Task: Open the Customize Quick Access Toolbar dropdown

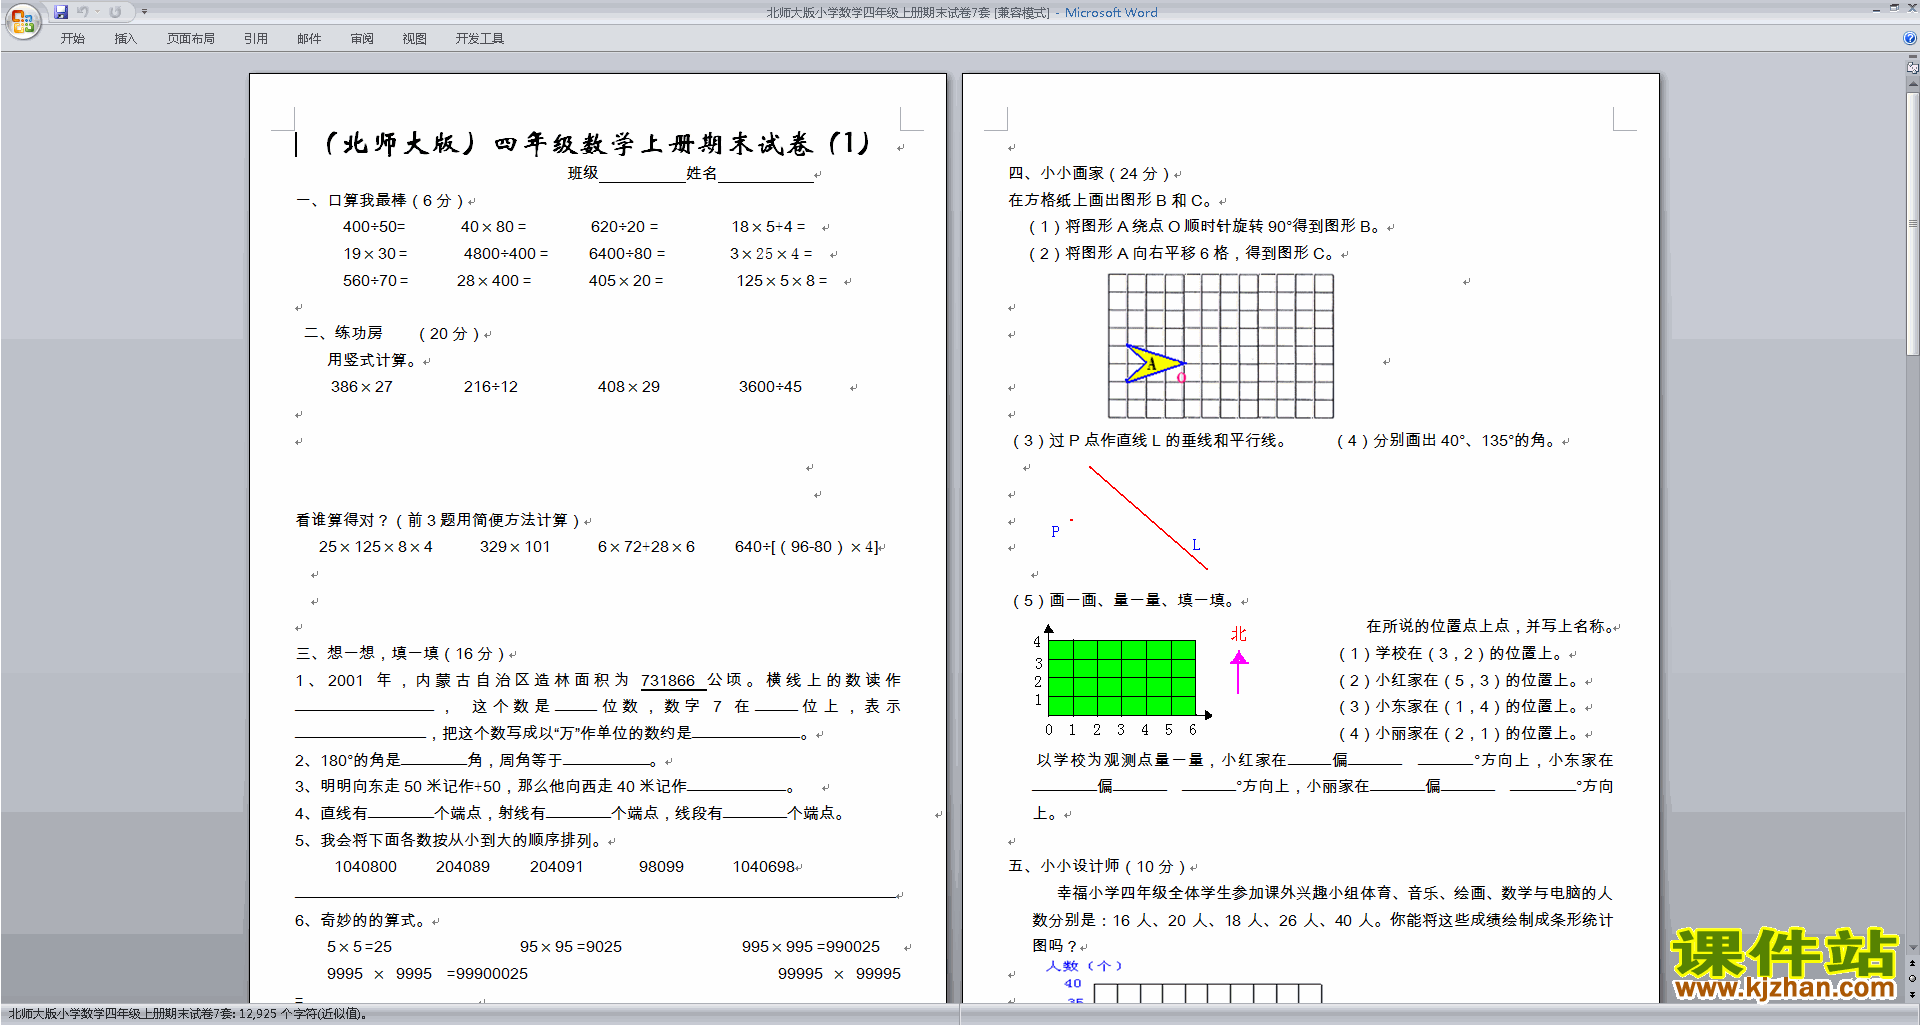Action: click(144, 12)
